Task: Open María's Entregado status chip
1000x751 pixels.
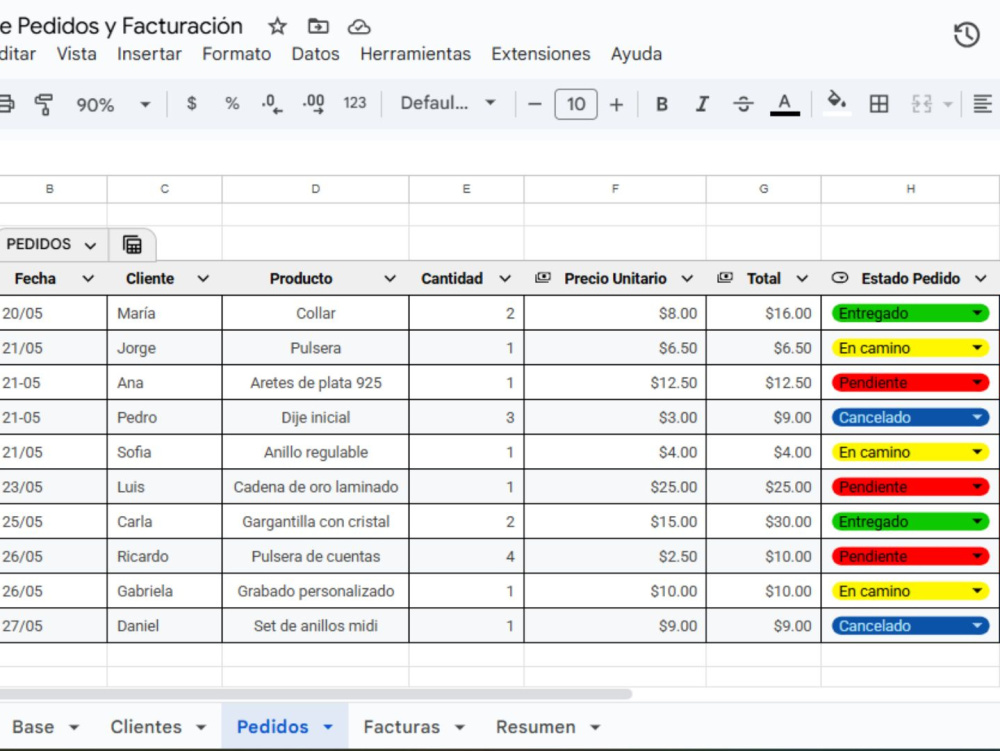Action: [910, 313]
